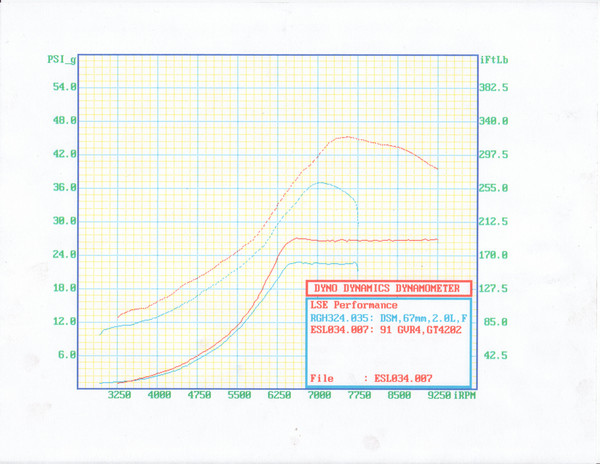
Task: Click the 340.0 torque axis value
Action: coord(494,121)
